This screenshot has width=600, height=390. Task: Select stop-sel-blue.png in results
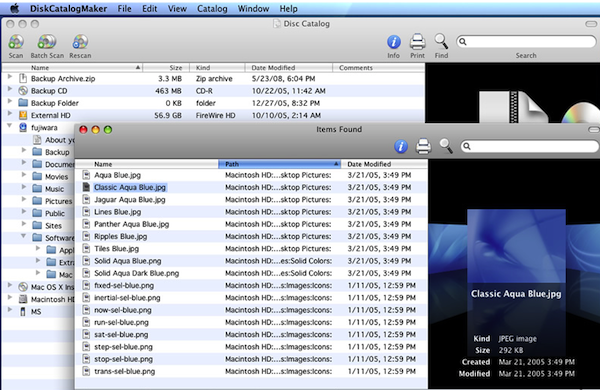[123, 359]
